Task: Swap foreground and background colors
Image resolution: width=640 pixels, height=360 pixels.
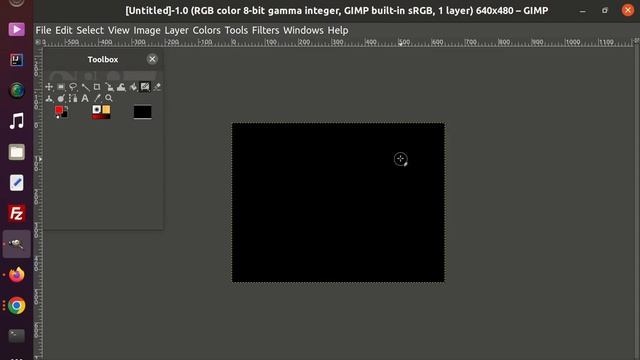Action: (x=66, y=108)
